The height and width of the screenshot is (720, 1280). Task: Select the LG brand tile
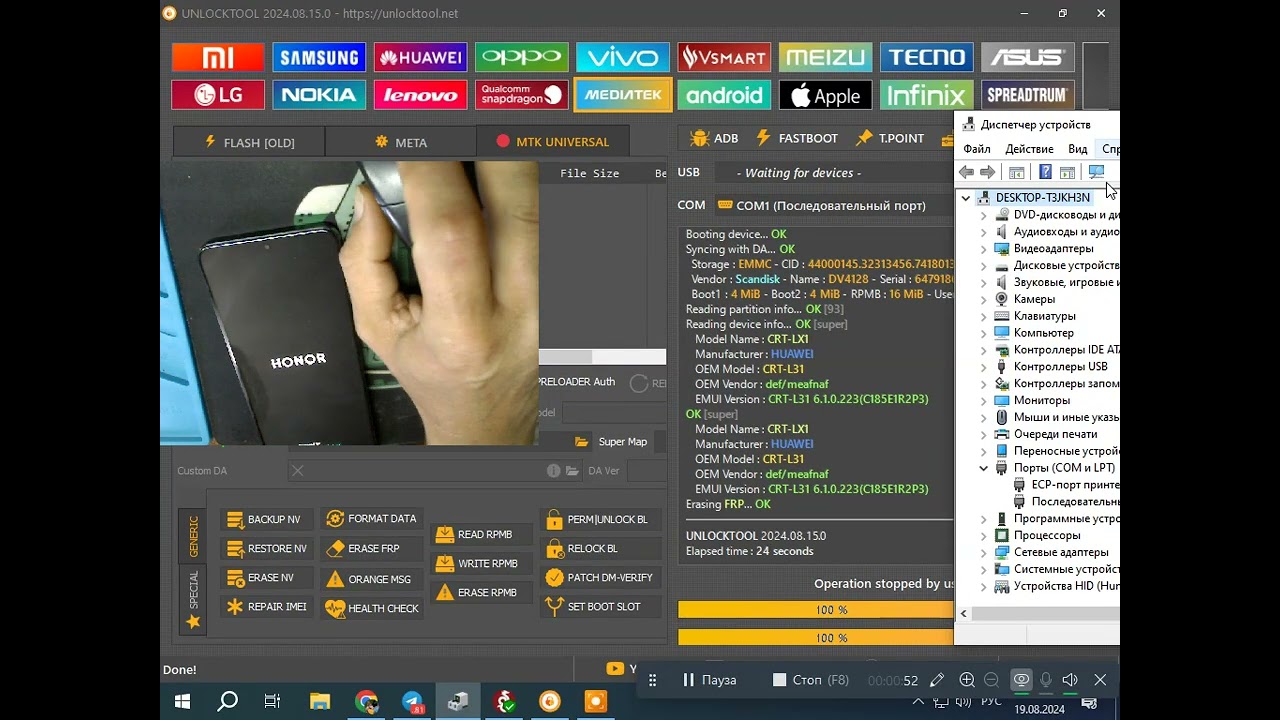218,95
